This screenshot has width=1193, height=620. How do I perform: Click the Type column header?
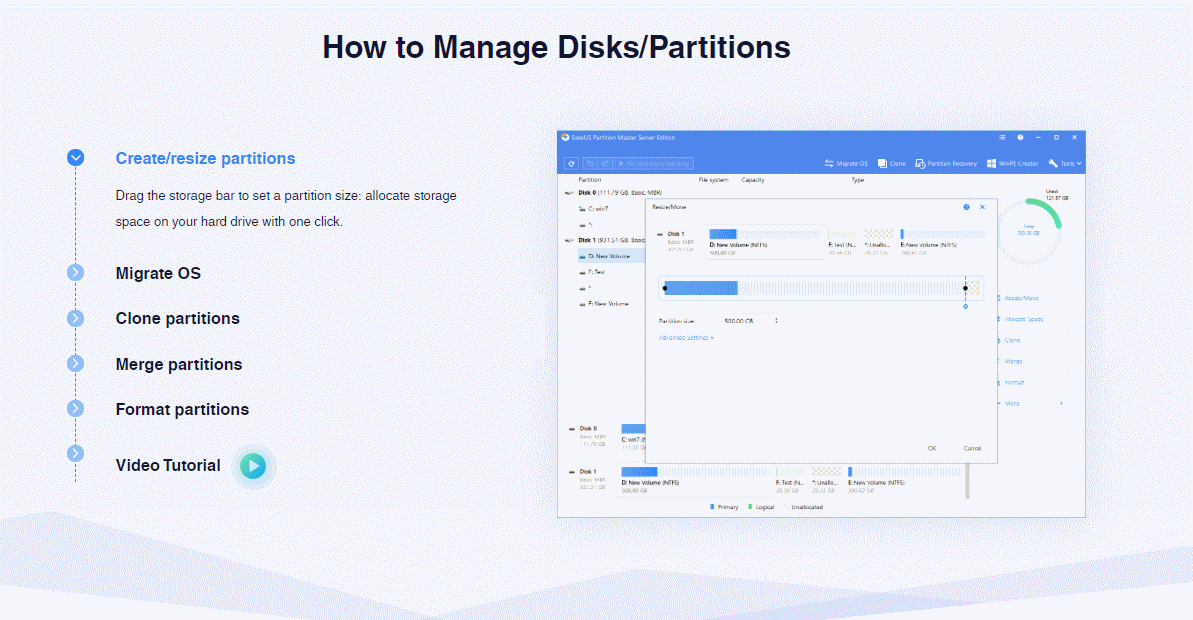point(857,180)
